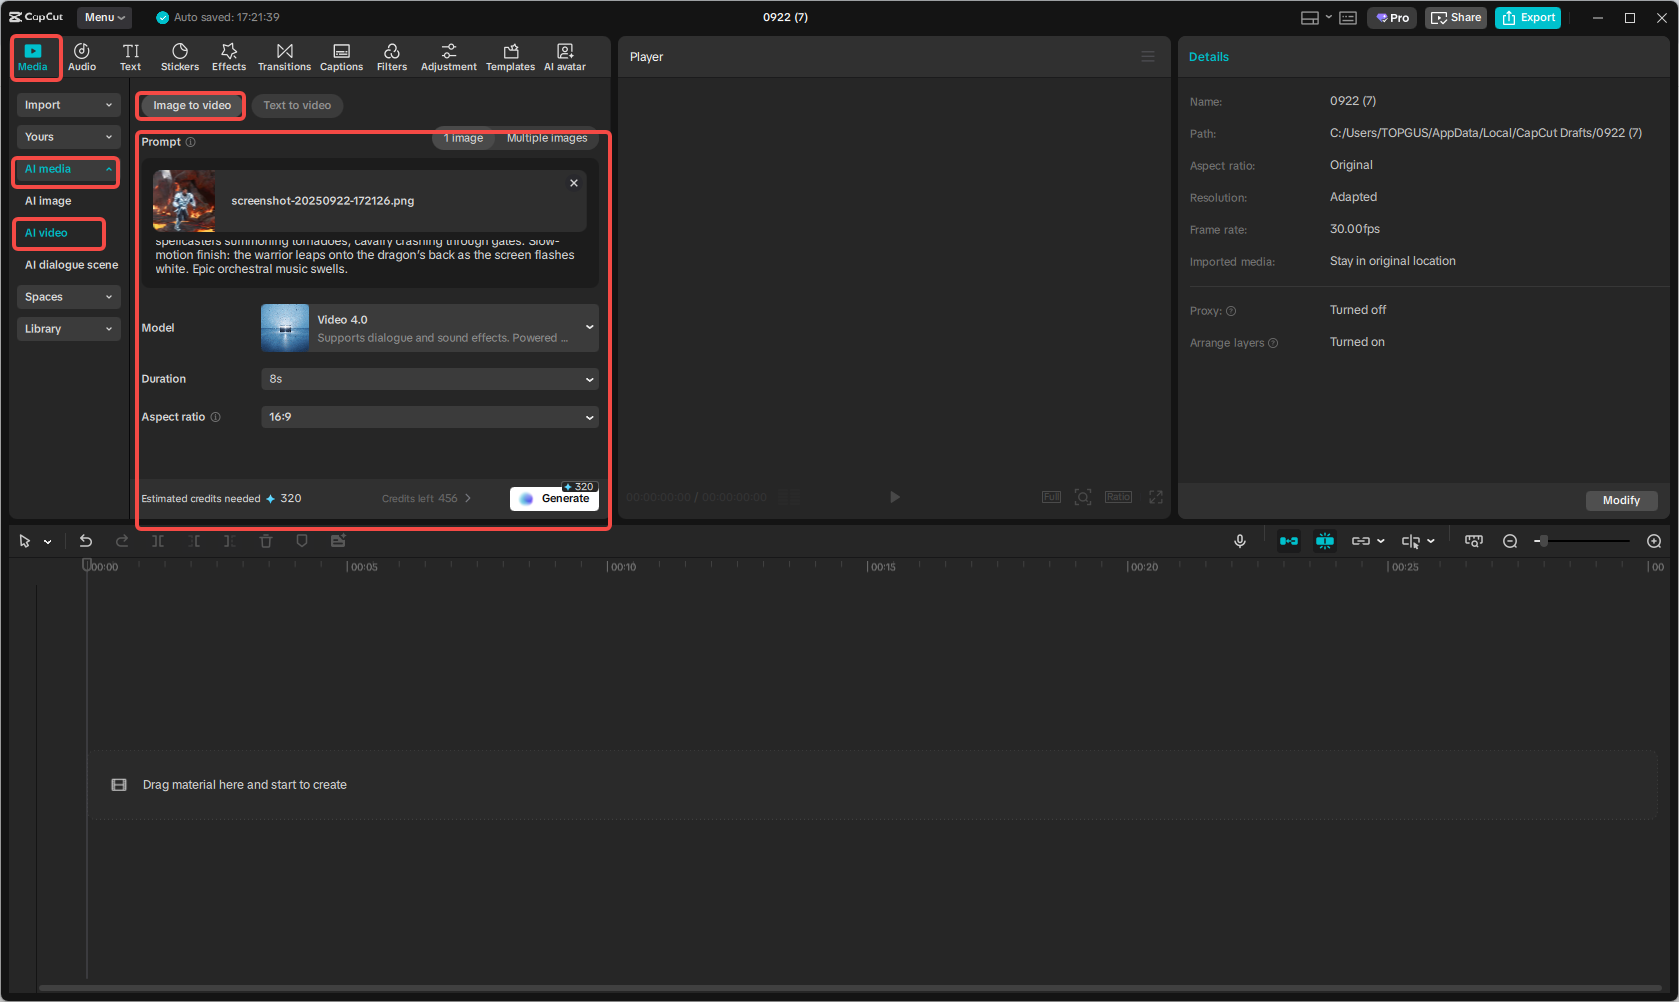This screenshot has width=1679, height=1002.
Task: Open the selection tool dropdown arrow
Action: (47, 542)
